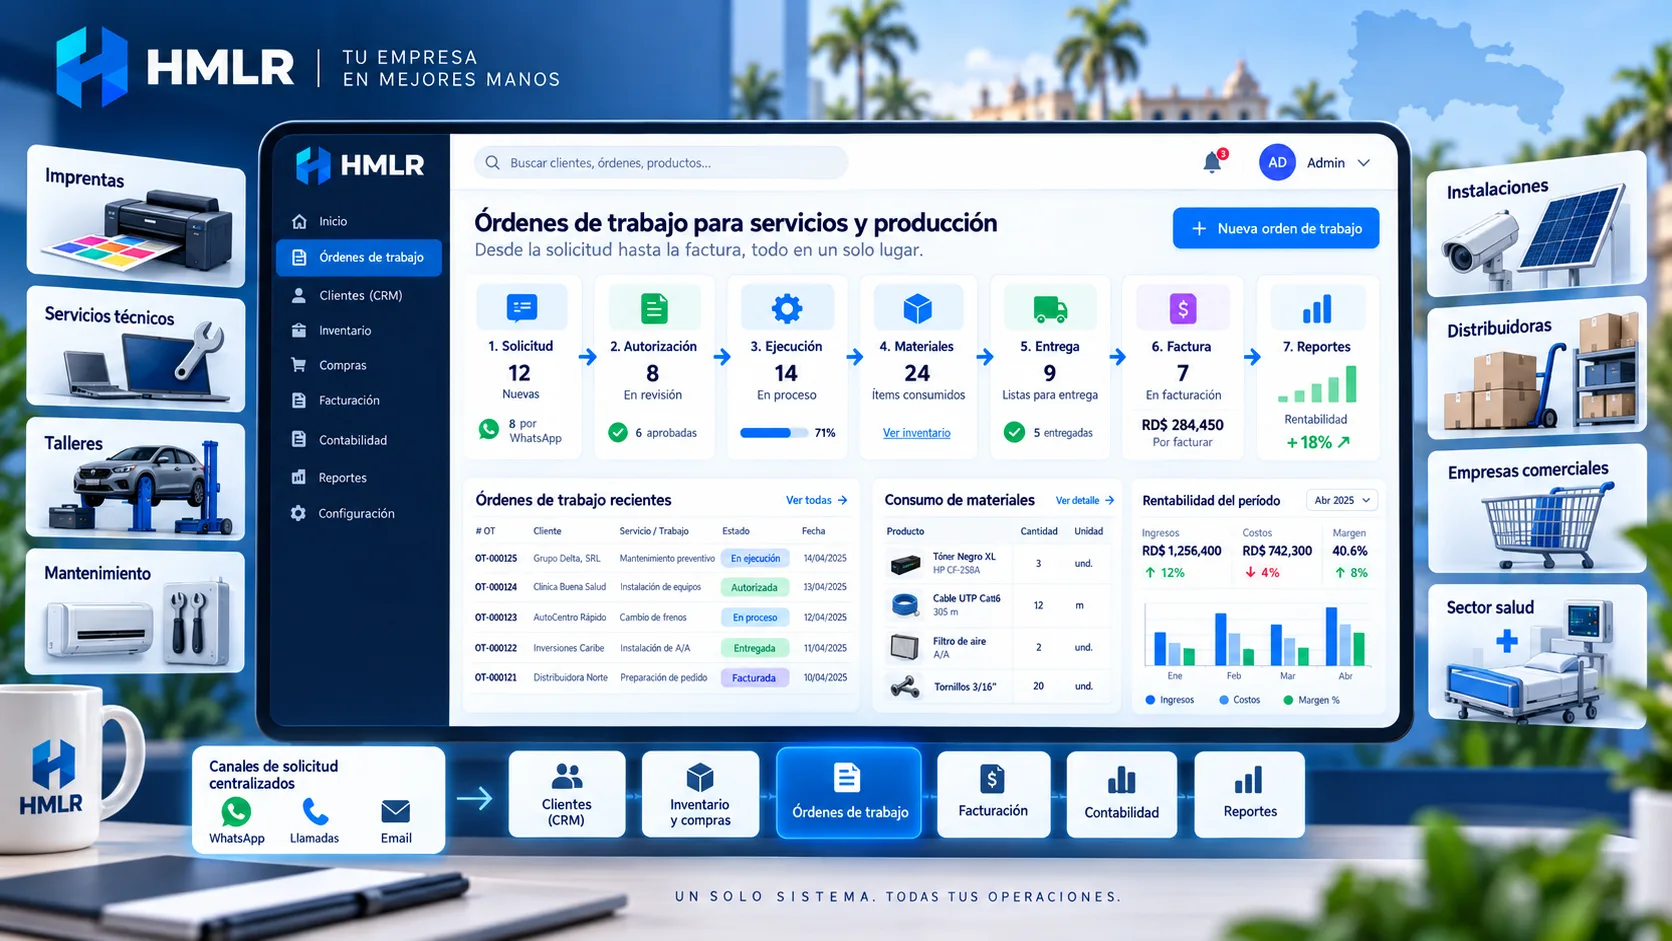Click the Distribuidoras industry card
1672x941 pixels.
click(1537, 369)
